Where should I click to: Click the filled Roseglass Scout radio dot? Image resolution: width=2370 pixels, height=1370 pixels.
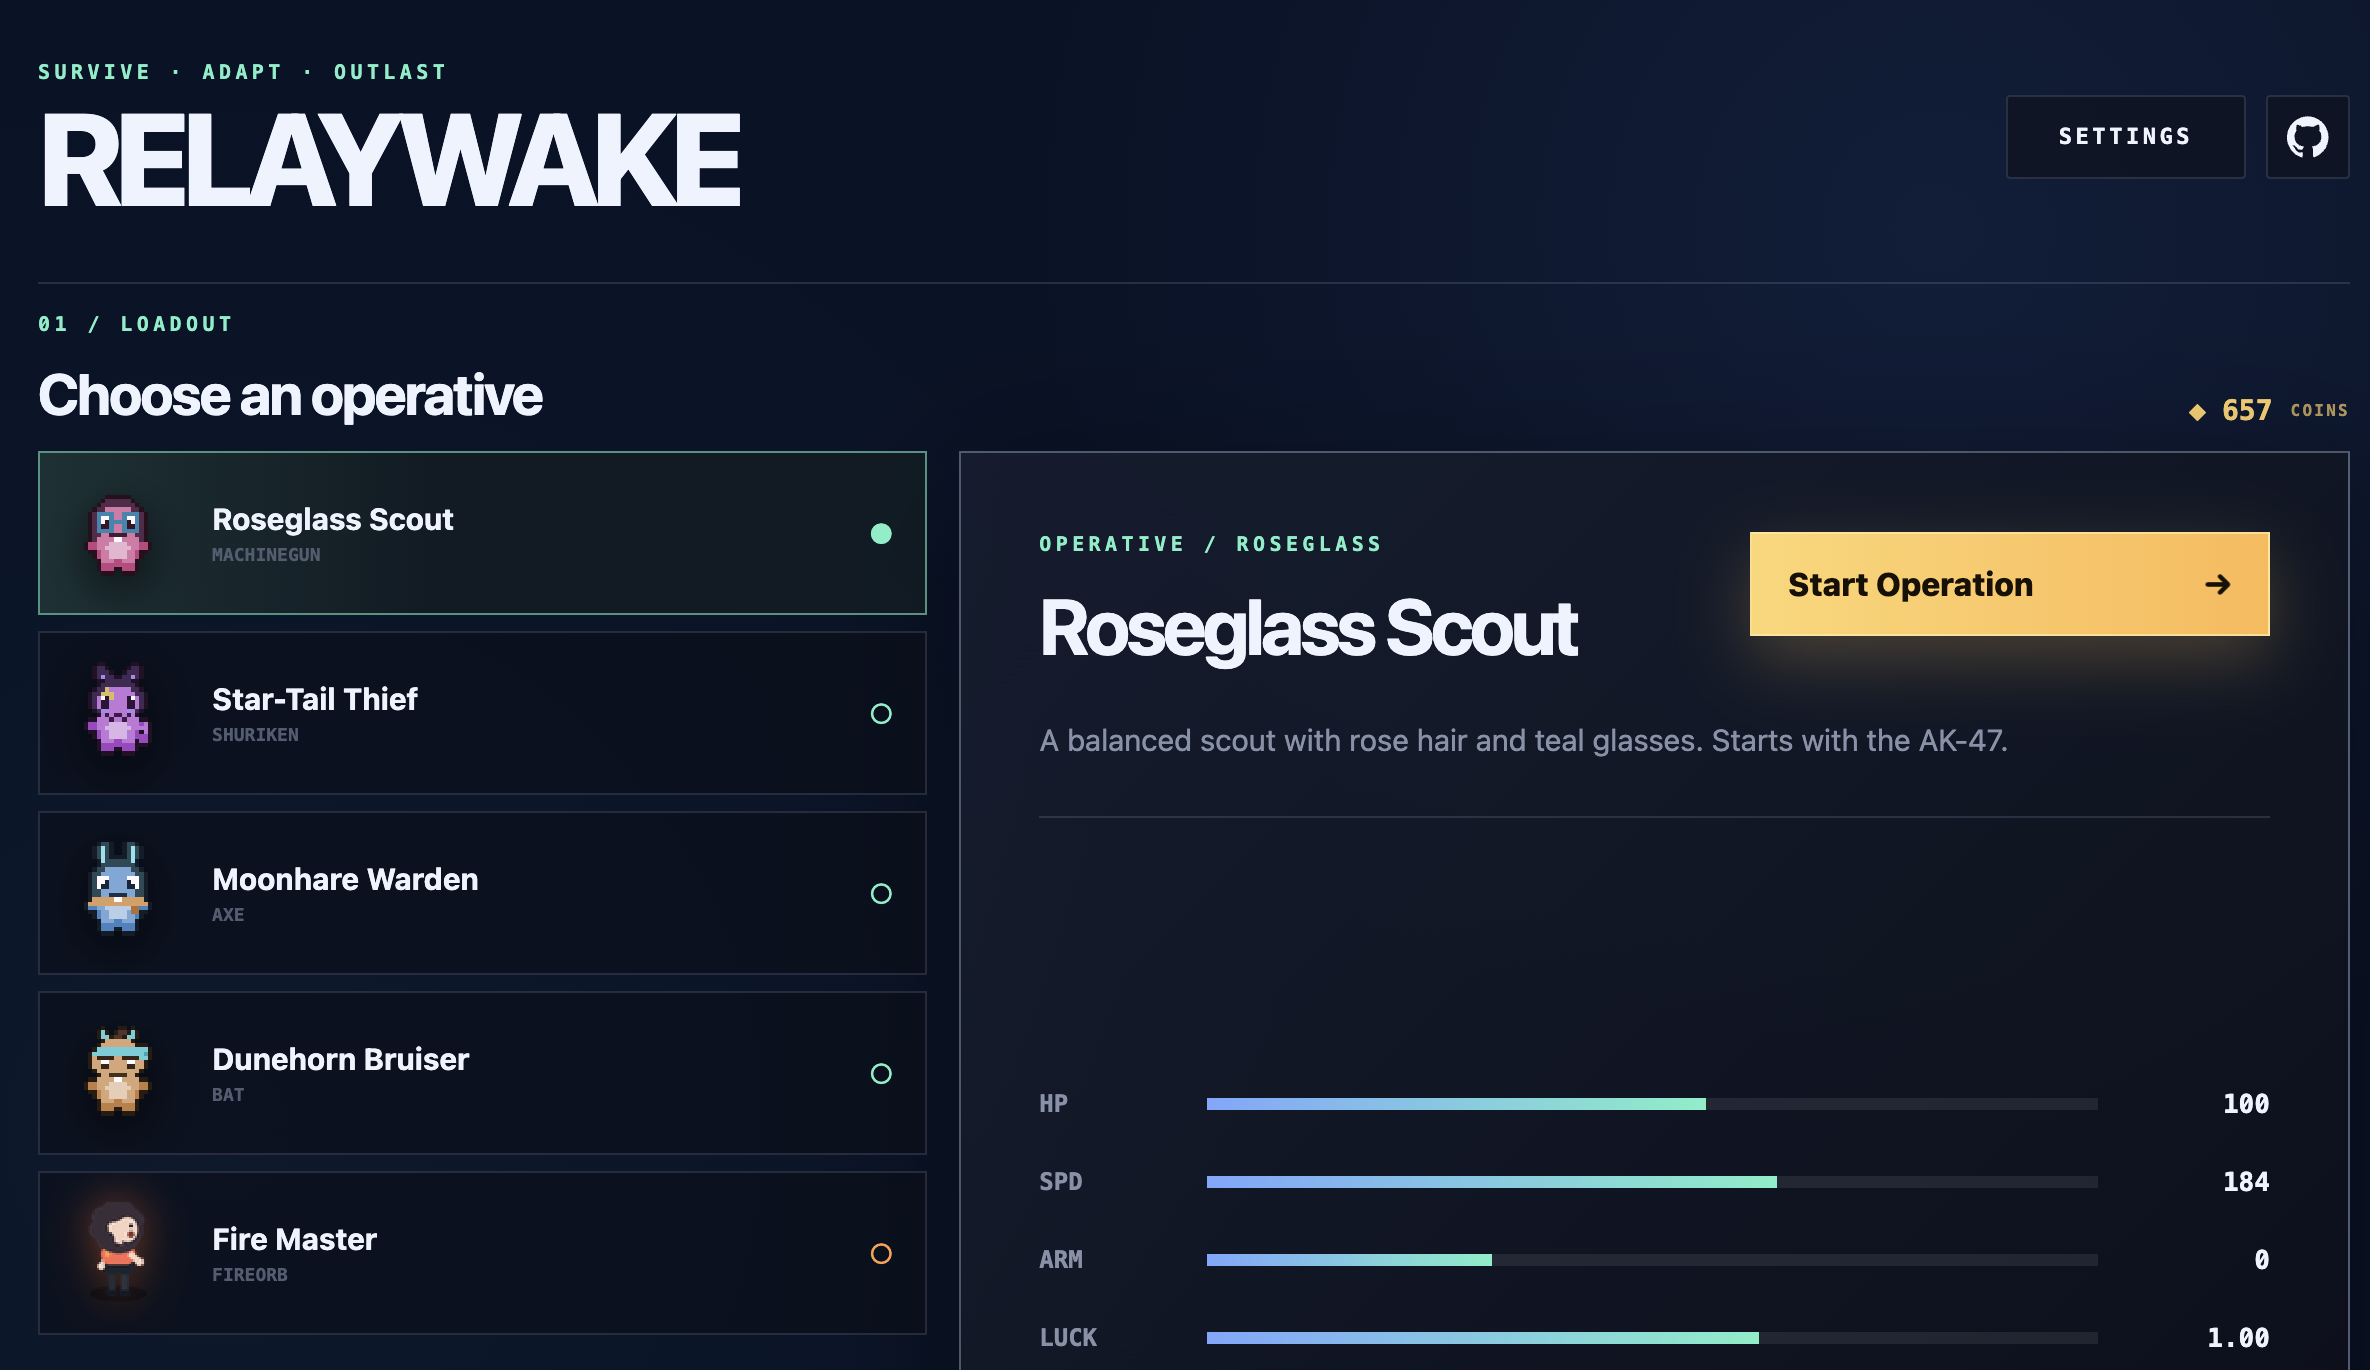[881, 533]
